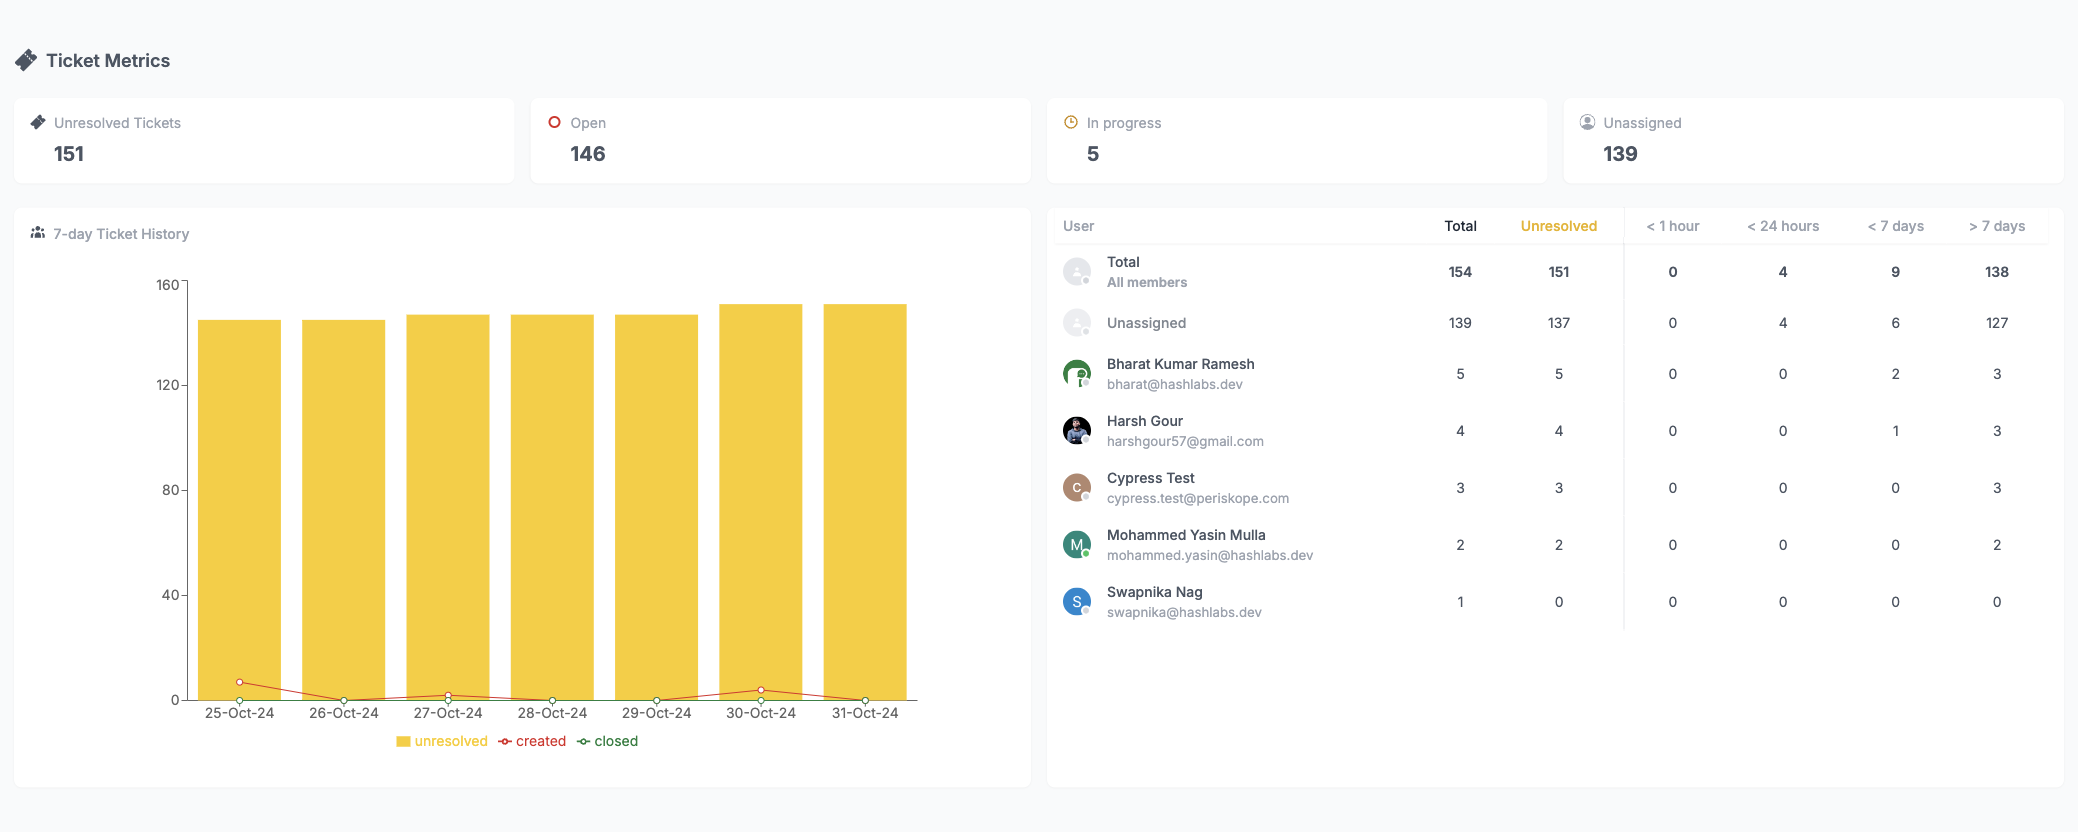Click Harsh Gour's profile photo
2078x832 pixels.
pyautogui.click(x=1077, y=431)
